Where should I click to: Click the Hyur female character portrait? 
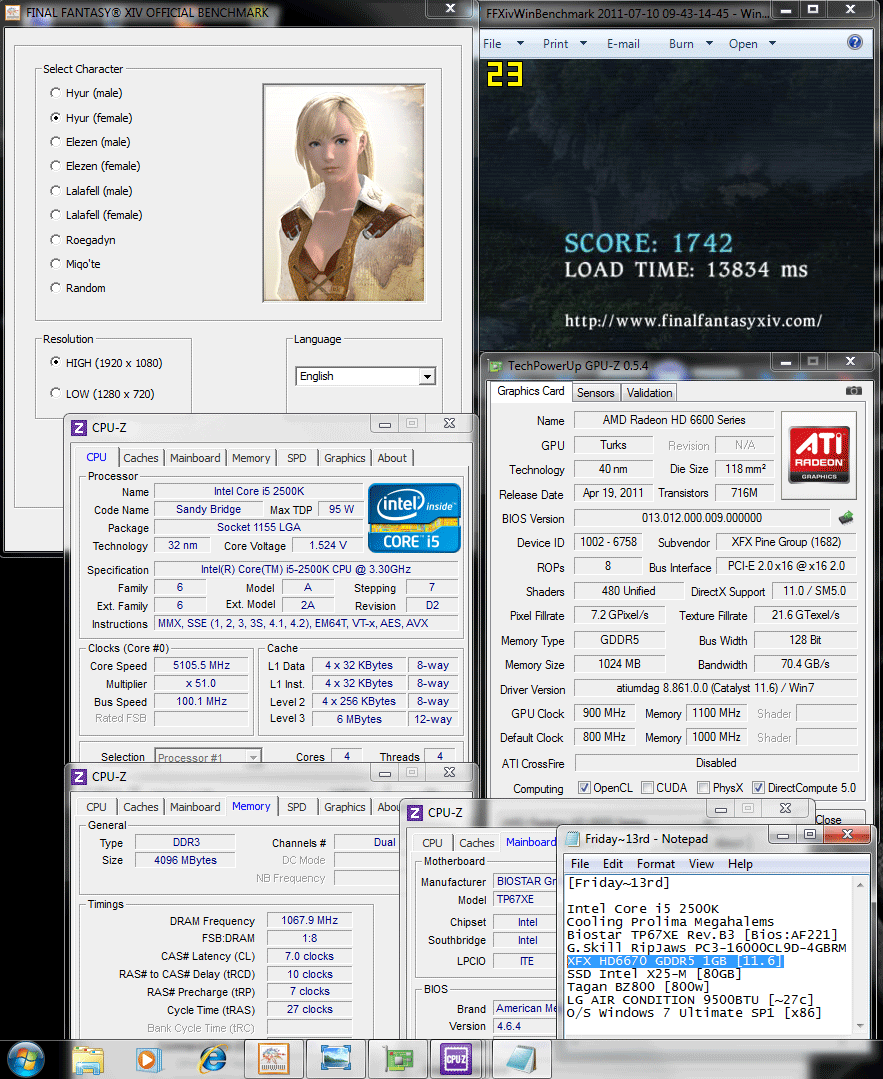[x=343, y=193]
